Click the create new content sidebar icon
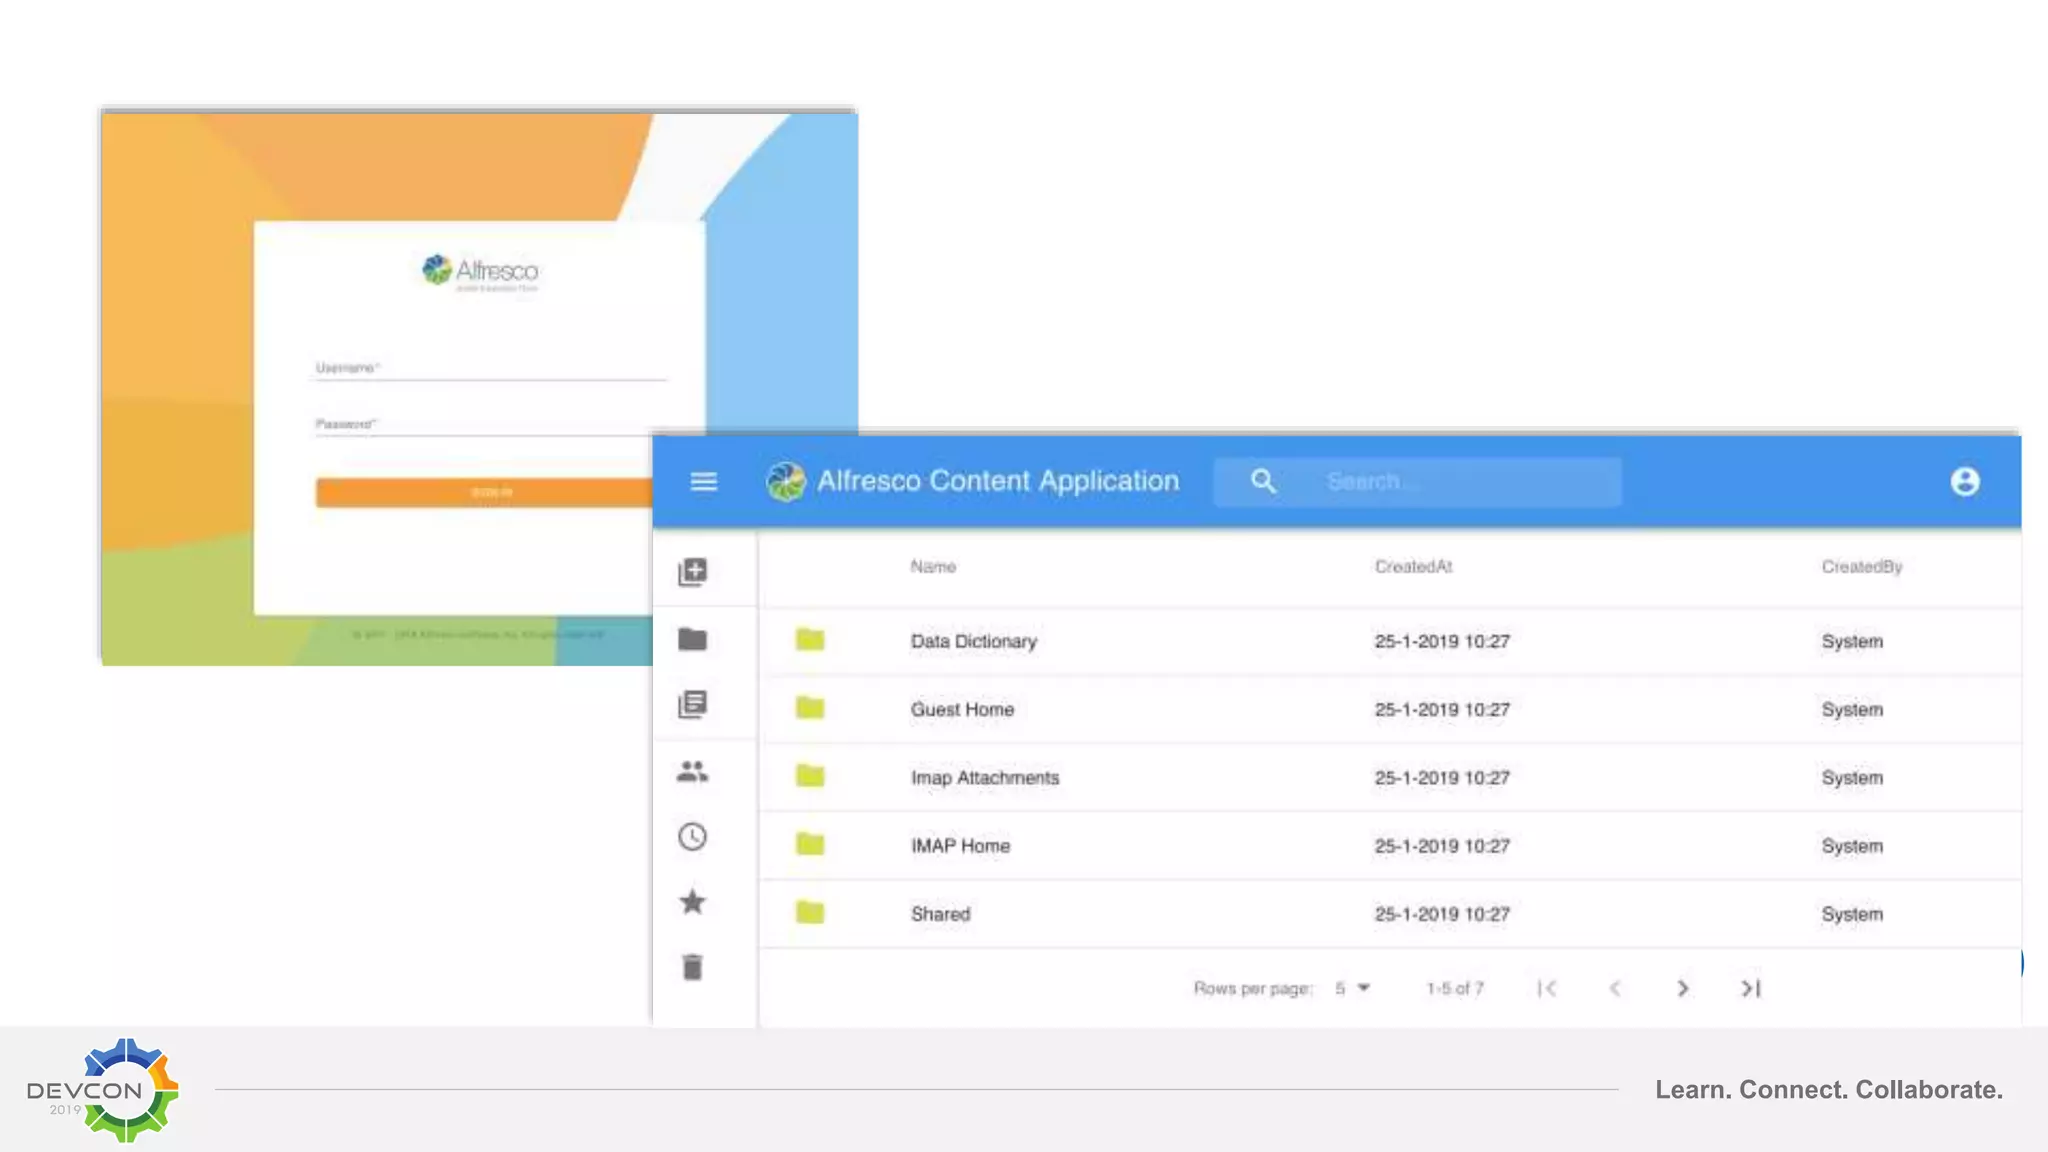 (x=692, y=572)
